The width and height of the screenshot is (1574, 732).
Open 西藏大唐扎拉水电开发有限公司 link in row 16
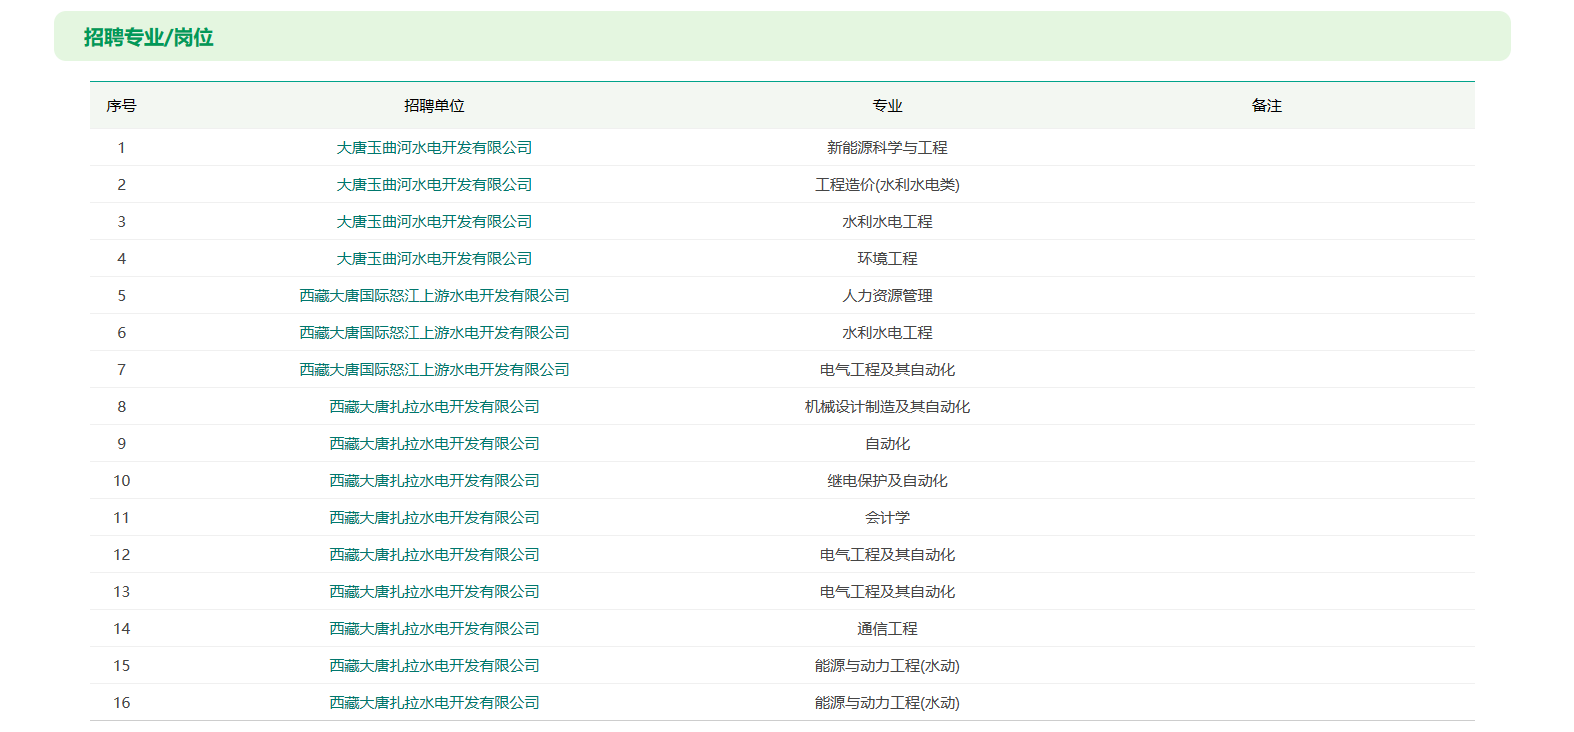434,703
